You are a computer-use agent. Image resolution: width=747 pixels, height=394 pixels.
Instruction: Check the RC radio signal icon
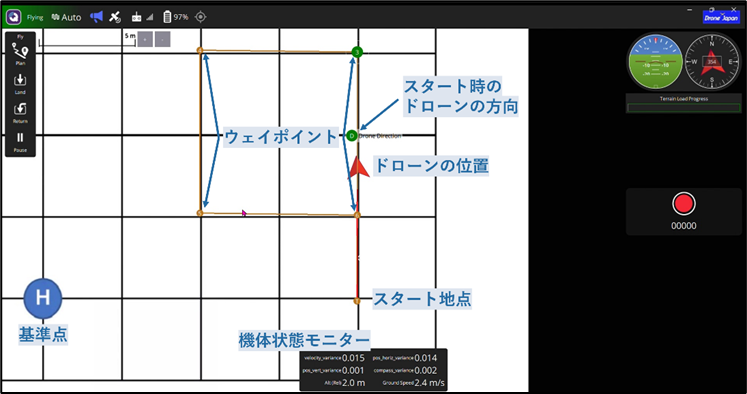(x=142, y=17)
